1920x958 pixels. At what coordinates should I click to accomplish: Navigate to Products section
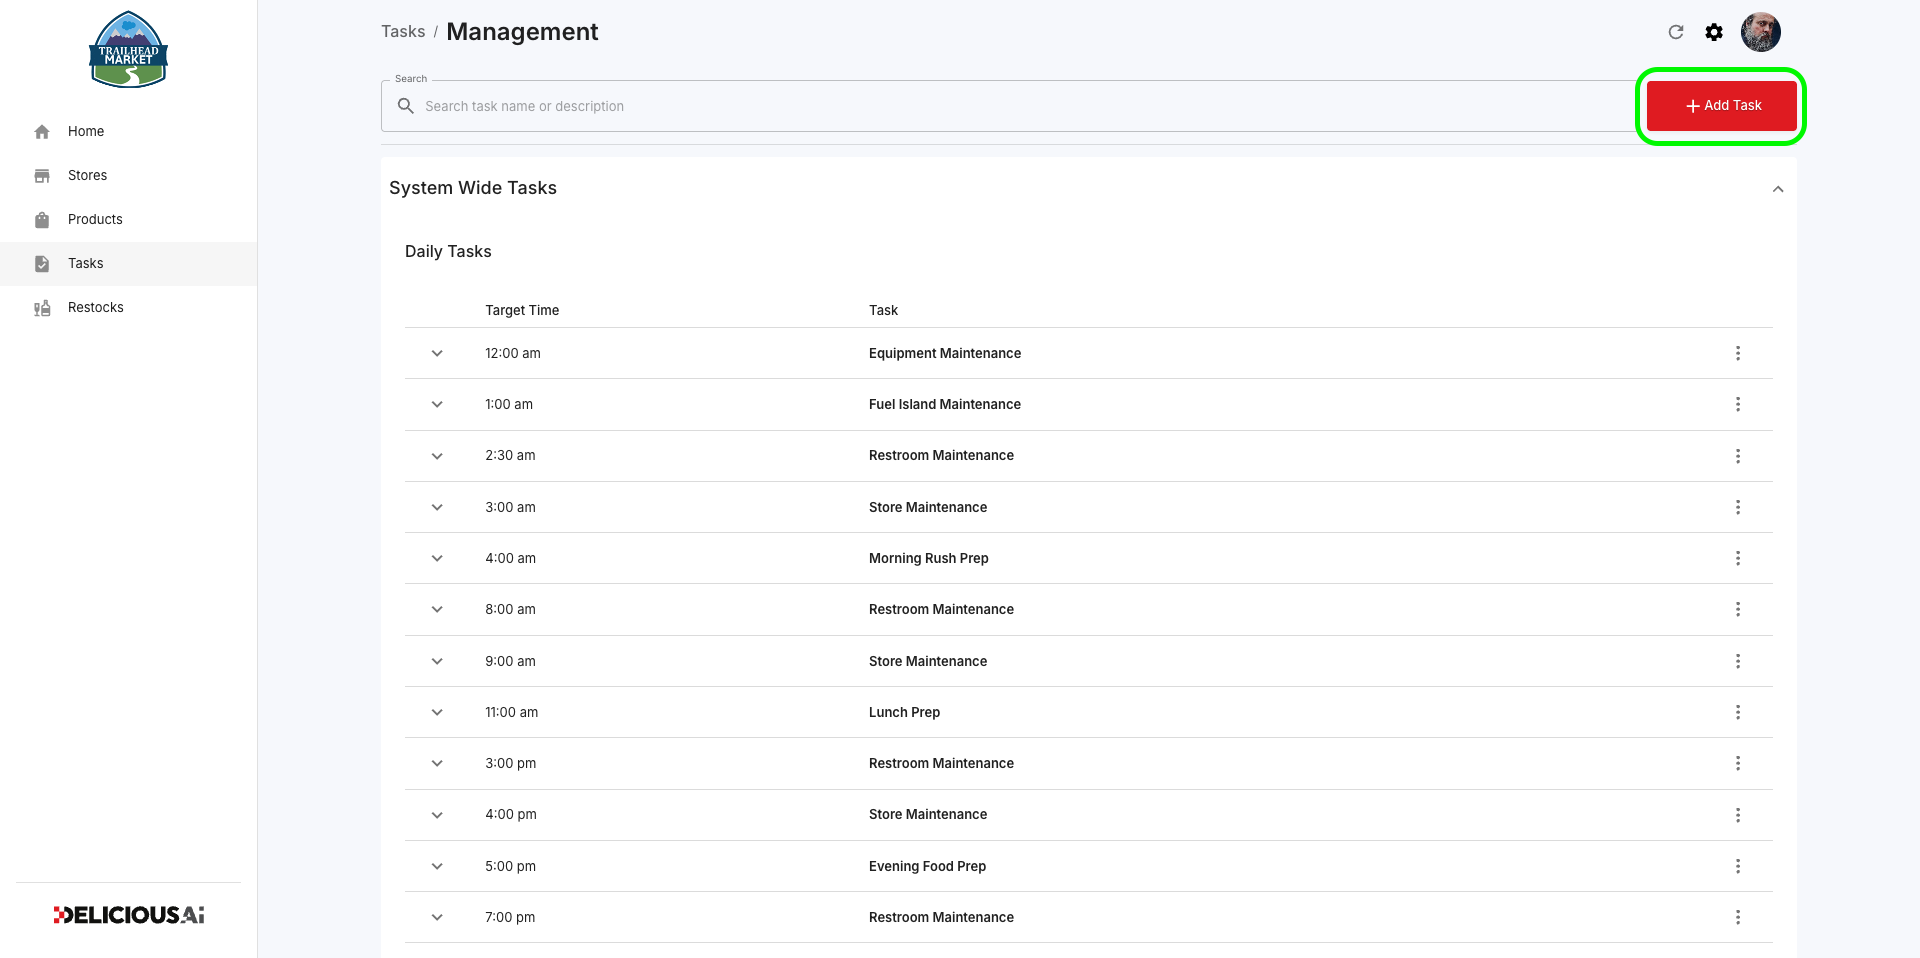point(128,220)
